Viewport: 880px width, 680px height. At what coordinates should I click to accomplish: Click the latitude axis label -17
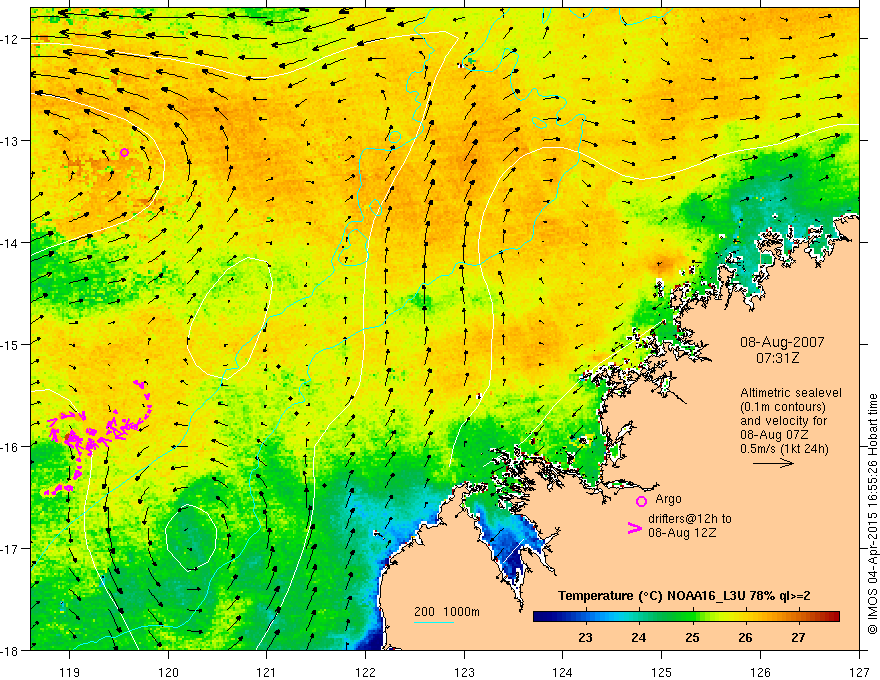[10, 548]
